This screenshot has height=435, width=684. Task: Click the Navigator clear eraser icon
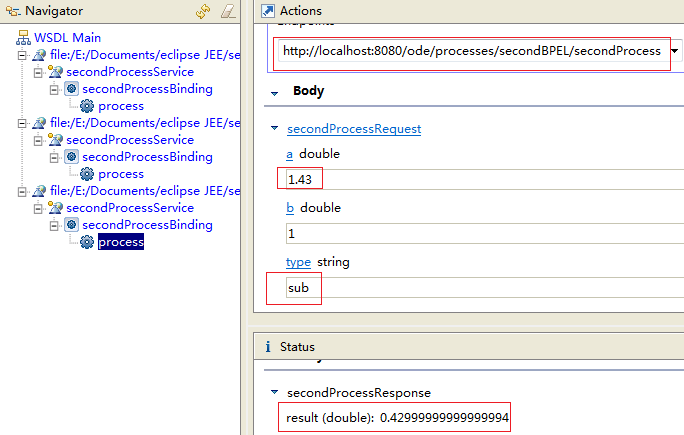click(x=228, y=11)
